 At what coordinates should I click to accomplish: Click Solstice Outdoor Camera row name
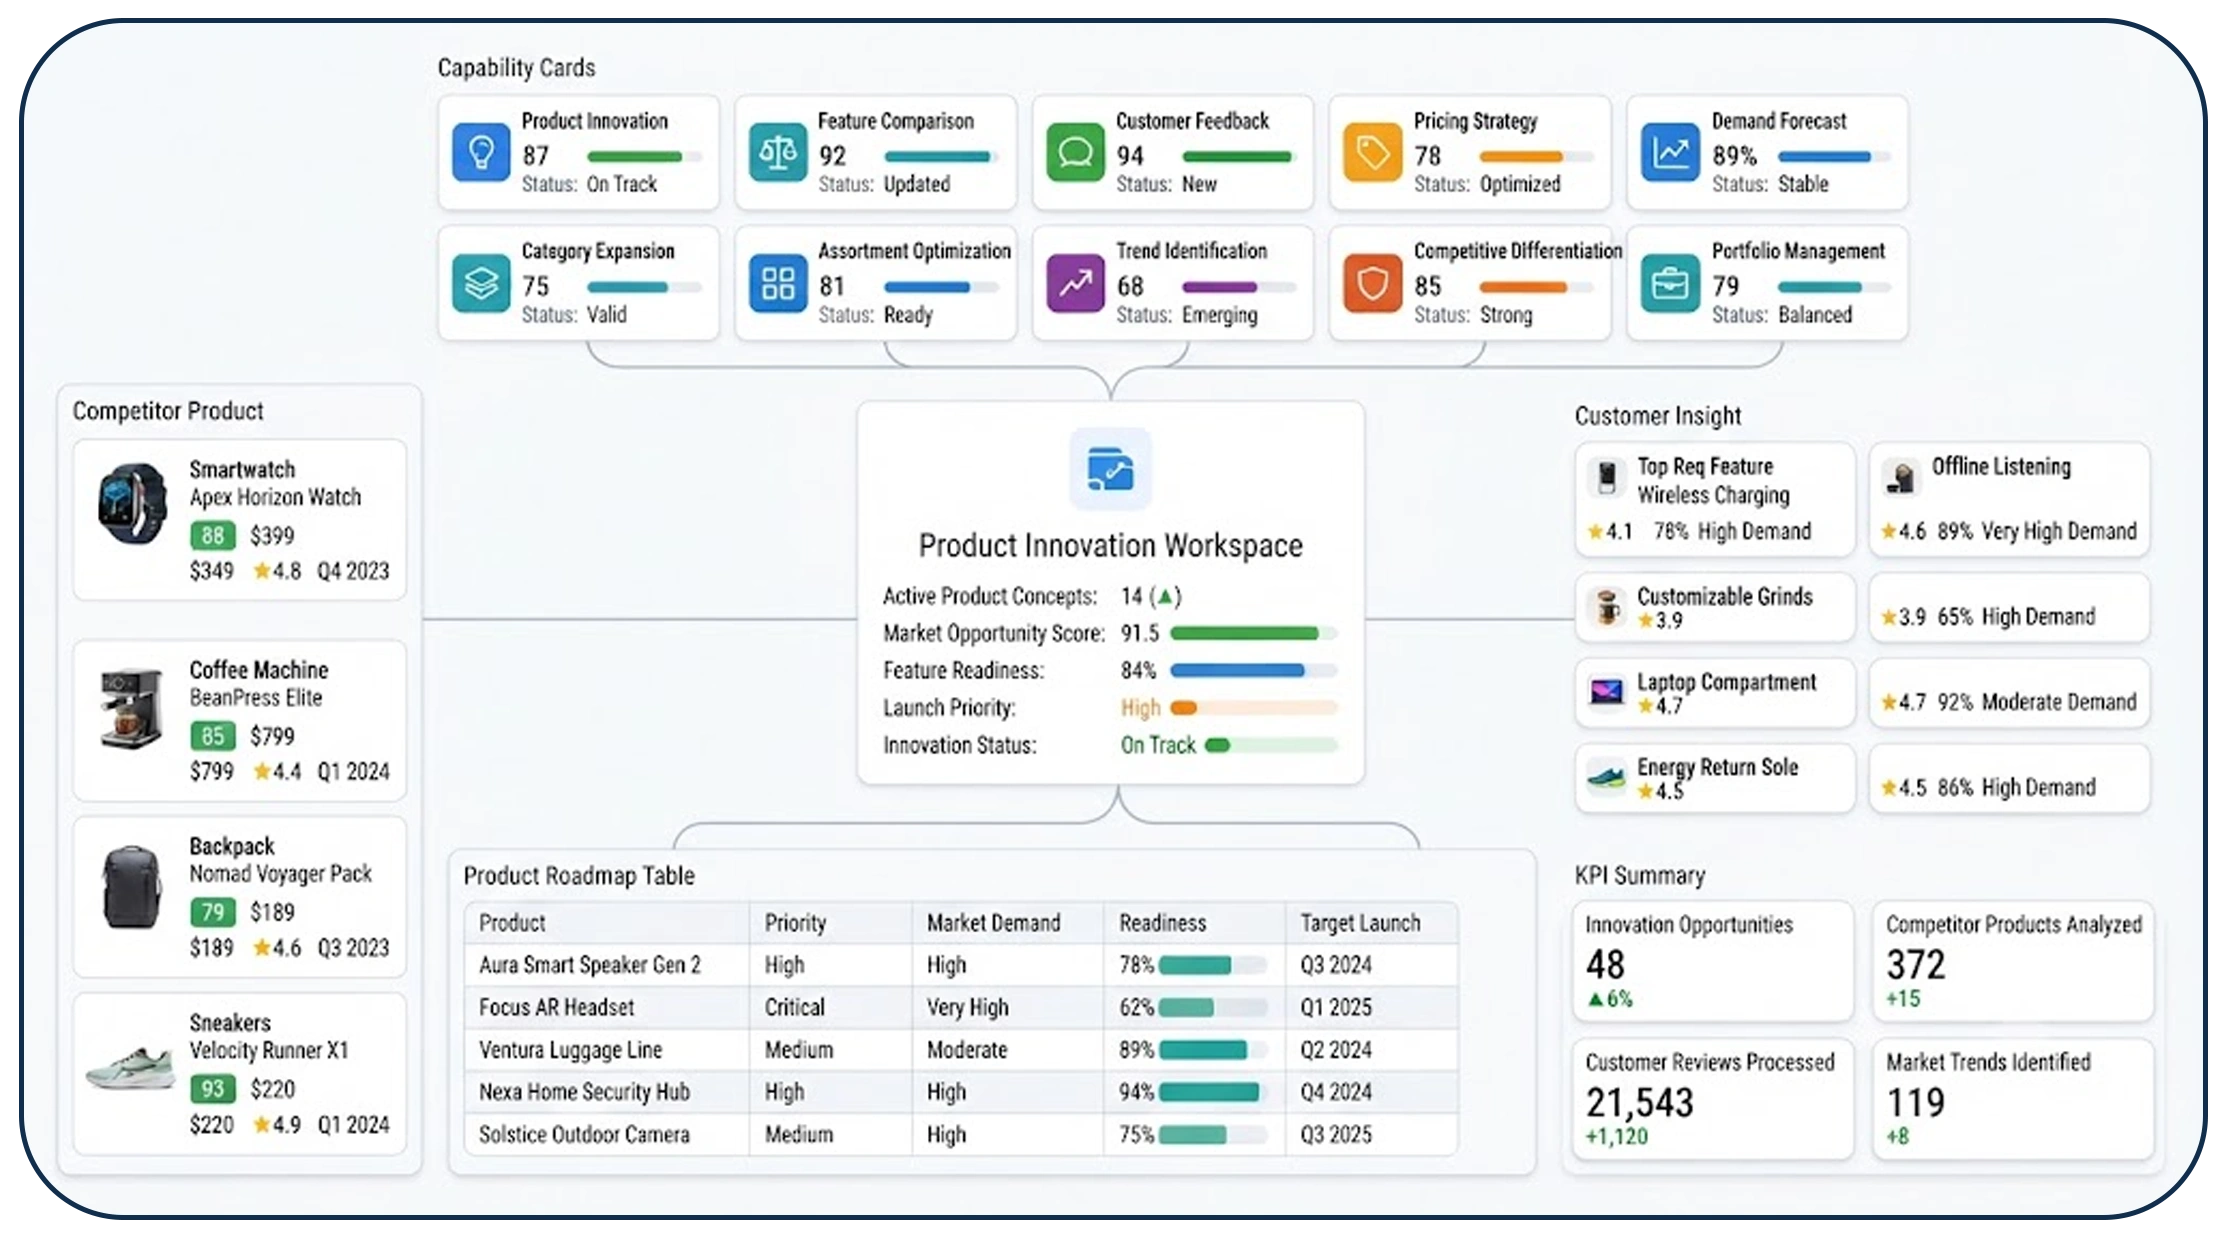(584, 1135)
